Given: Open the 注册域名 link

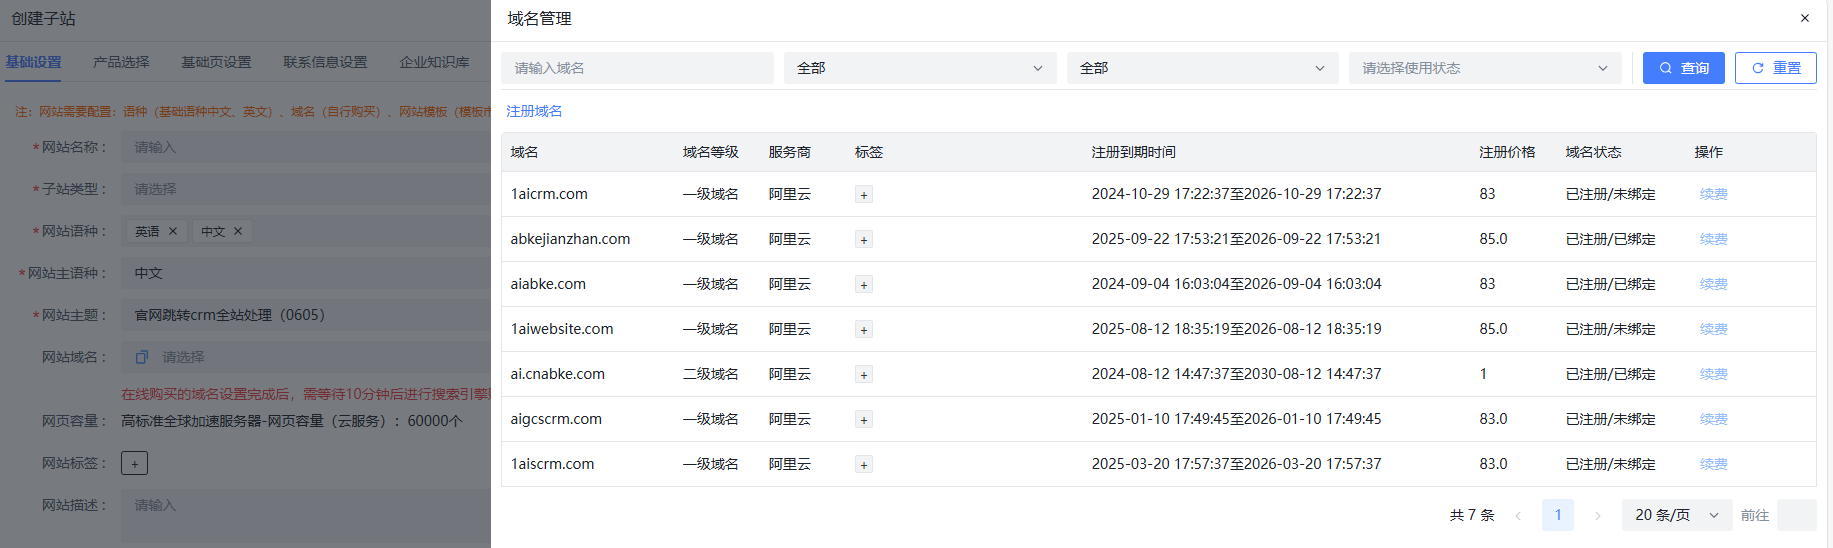Looking at the screenshot, I should pos(534,111).
